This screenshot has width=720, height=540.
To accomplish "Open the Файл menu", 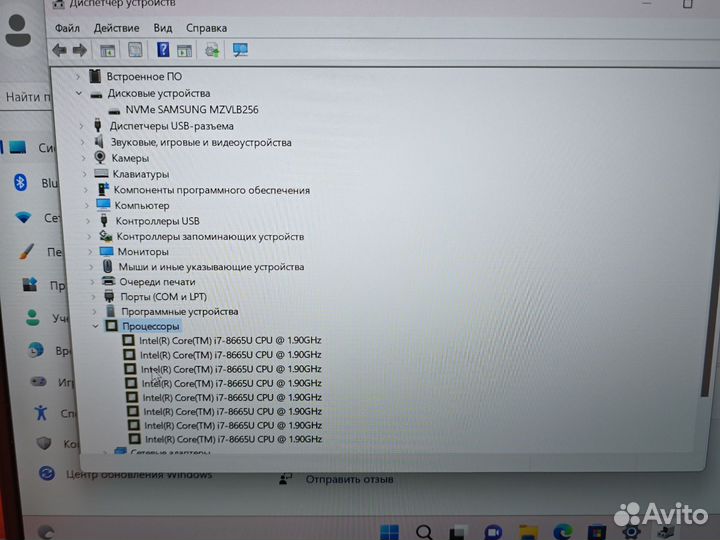I will click(x=67, y=28).
